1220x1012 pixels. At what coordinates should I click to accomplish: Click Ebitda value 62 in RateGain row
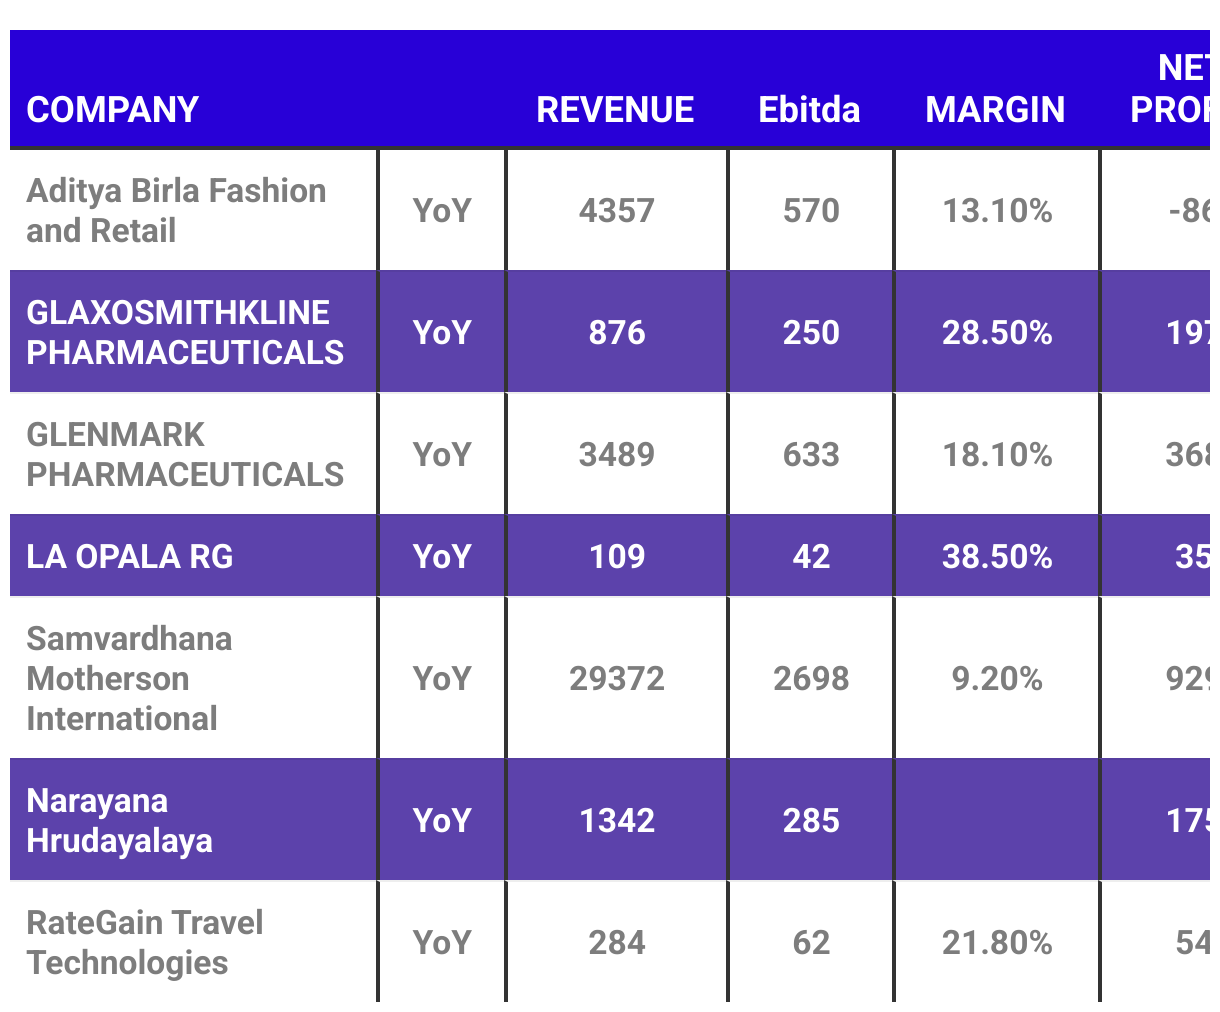(811, 943)
